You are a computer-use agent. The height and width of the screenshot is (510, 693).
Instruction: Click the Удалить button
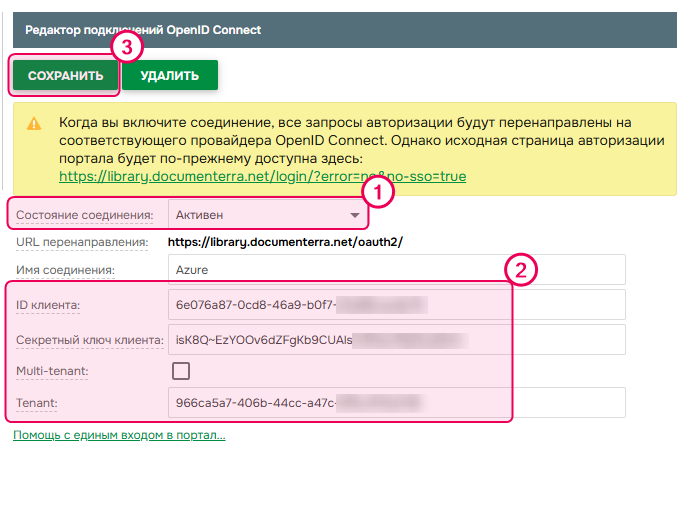tap(170, 76)
